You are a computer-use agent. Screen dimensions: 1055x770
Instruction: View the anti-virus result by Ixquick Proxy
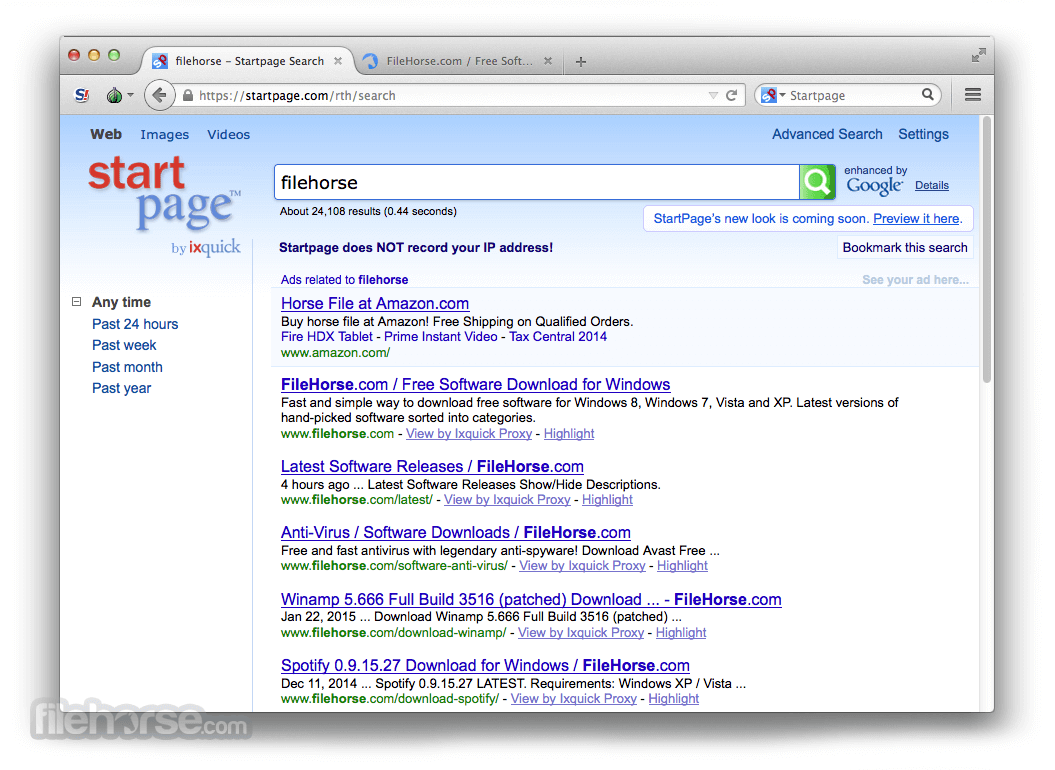[x=582, y=565]
